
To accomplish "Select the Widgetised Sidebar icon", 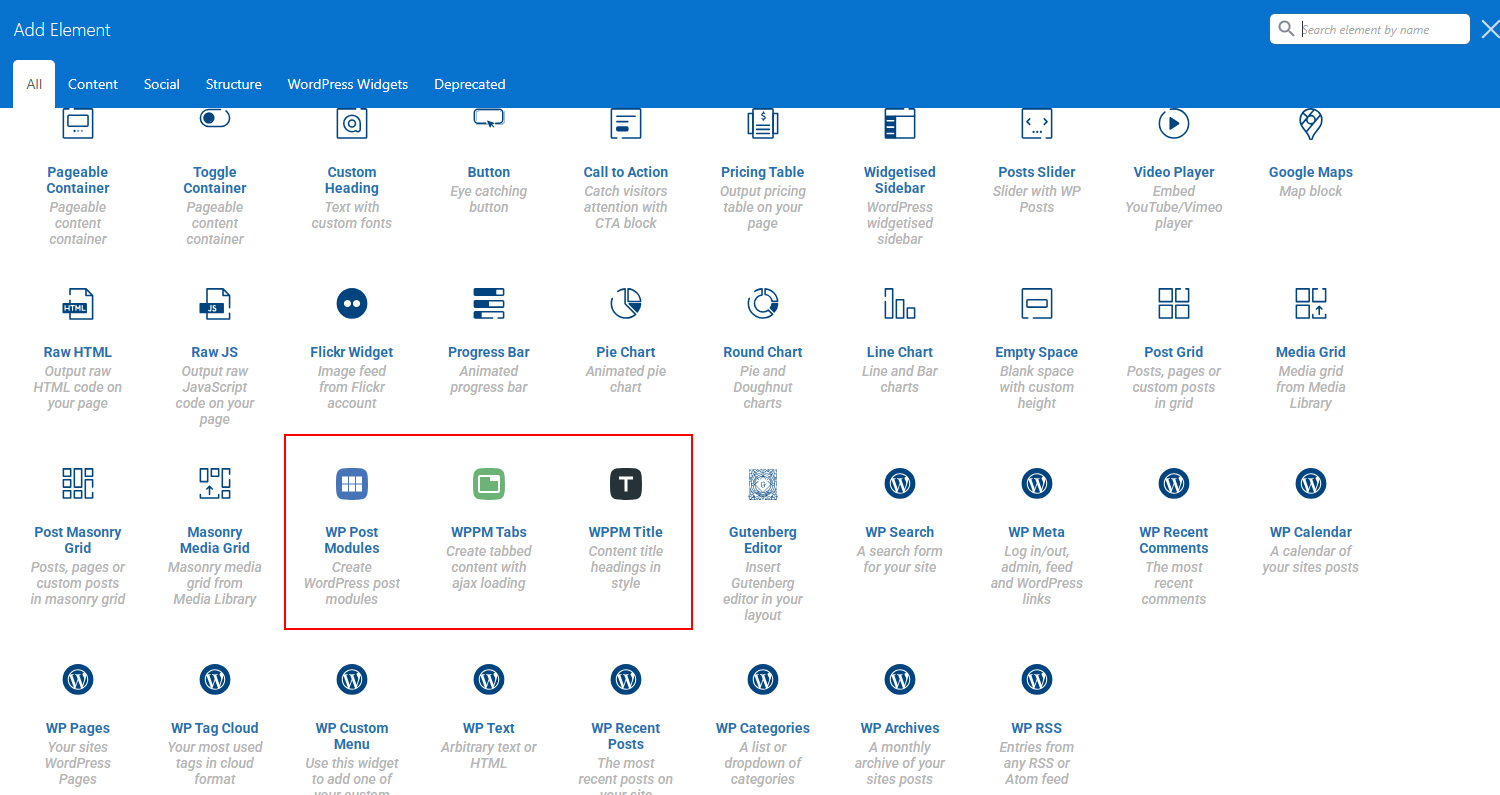I will pyautogui.click(x=900, y=123).
